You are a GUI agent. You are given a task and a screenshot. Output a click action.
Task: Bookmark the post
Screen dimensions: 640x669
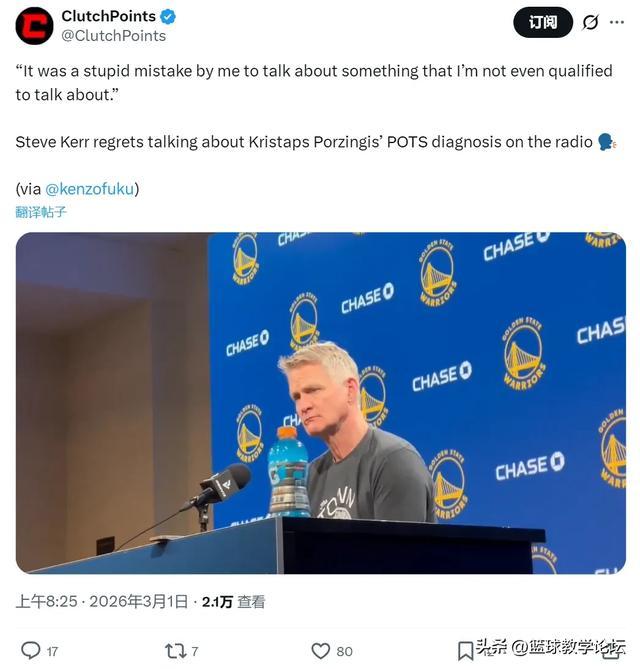[x=465, y=651]
